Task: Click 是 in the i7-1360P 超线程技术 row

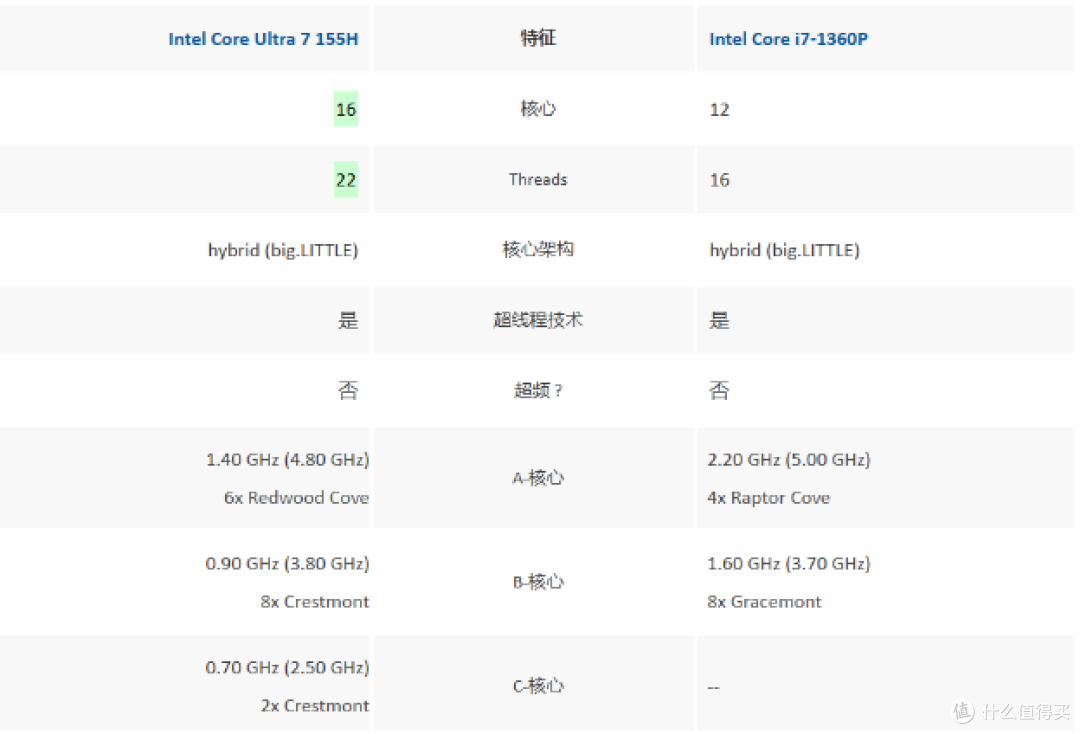Action: tap(719, 320)
